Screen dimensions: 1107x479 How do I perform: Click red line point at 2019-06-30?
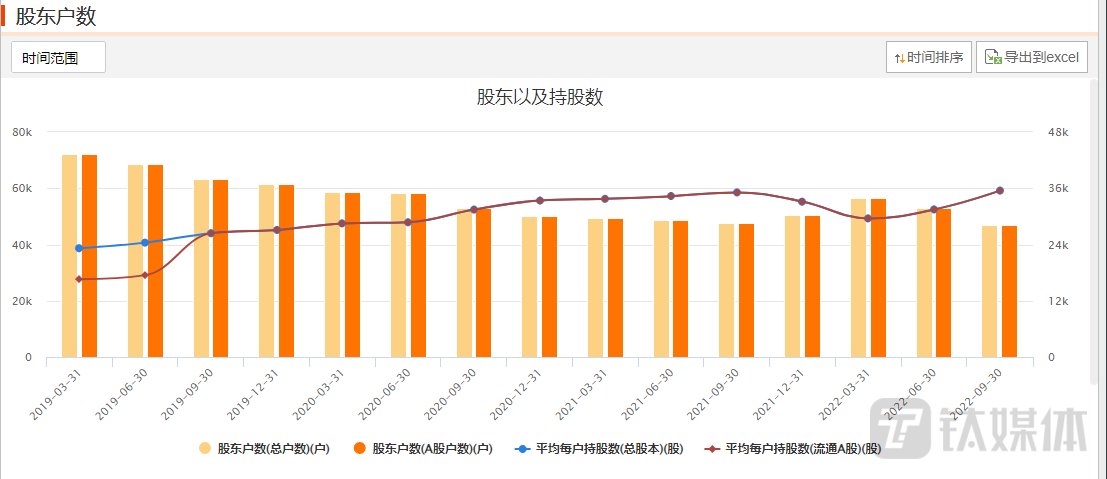click(145, 275)
